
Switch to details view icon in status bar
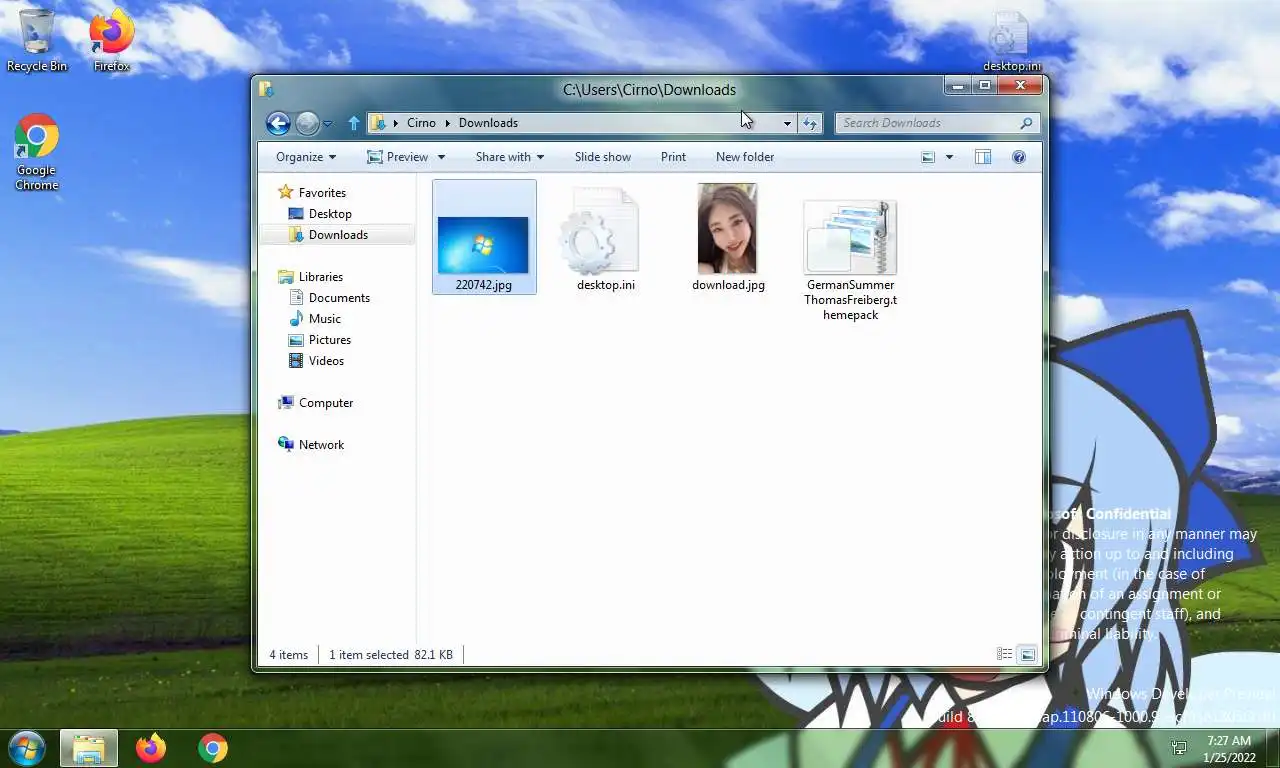pyautogui.click(x=1005, y=655)
